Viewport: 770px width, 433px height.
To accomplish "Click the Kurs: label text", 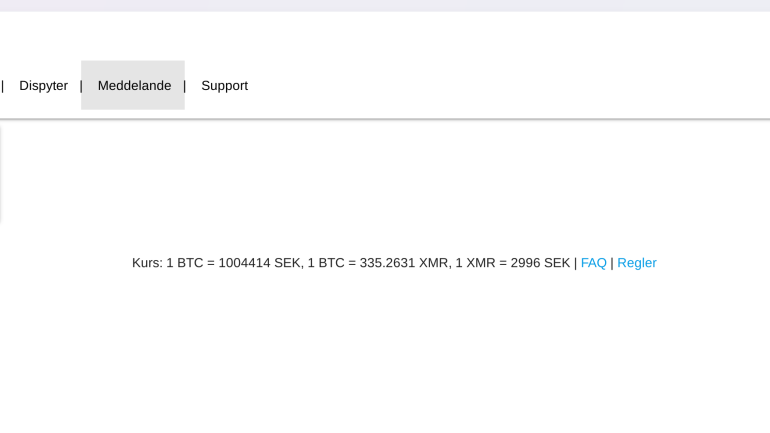I will (x=147, y=263).
